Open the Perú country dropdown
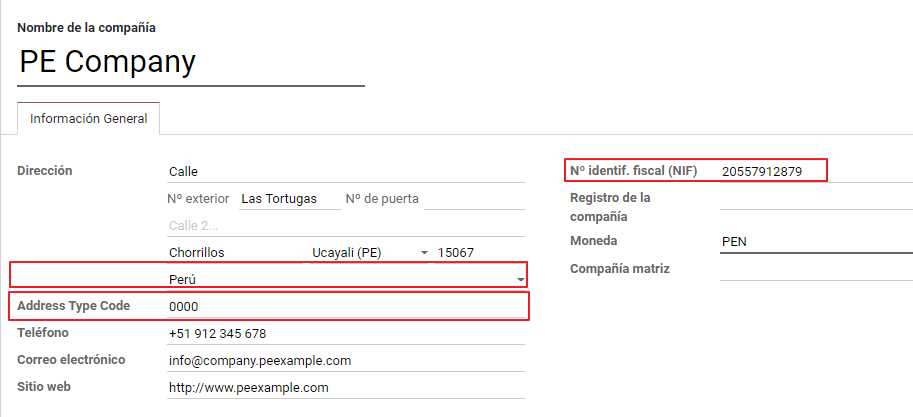The image size is (913, 417). click(x=340, y=279)
